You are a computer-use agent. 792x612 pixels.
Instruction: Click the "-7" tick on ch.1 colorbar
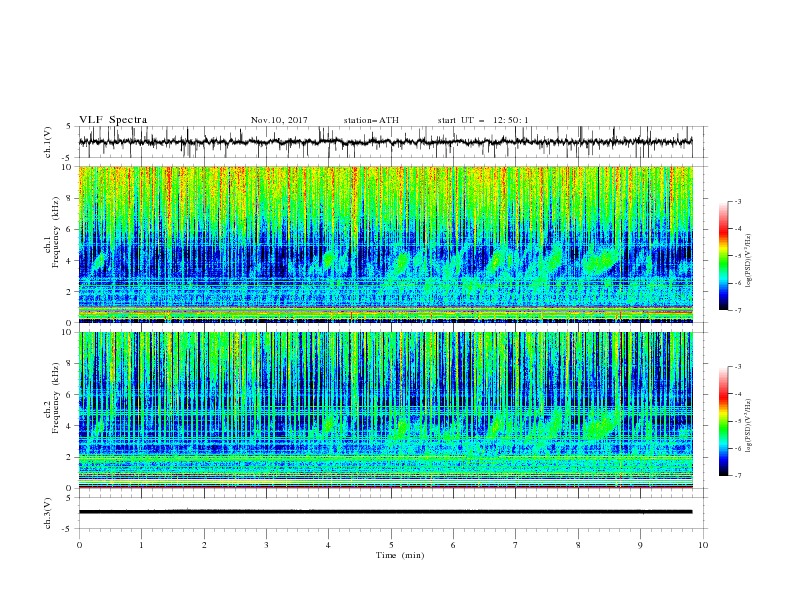[737, 310]
